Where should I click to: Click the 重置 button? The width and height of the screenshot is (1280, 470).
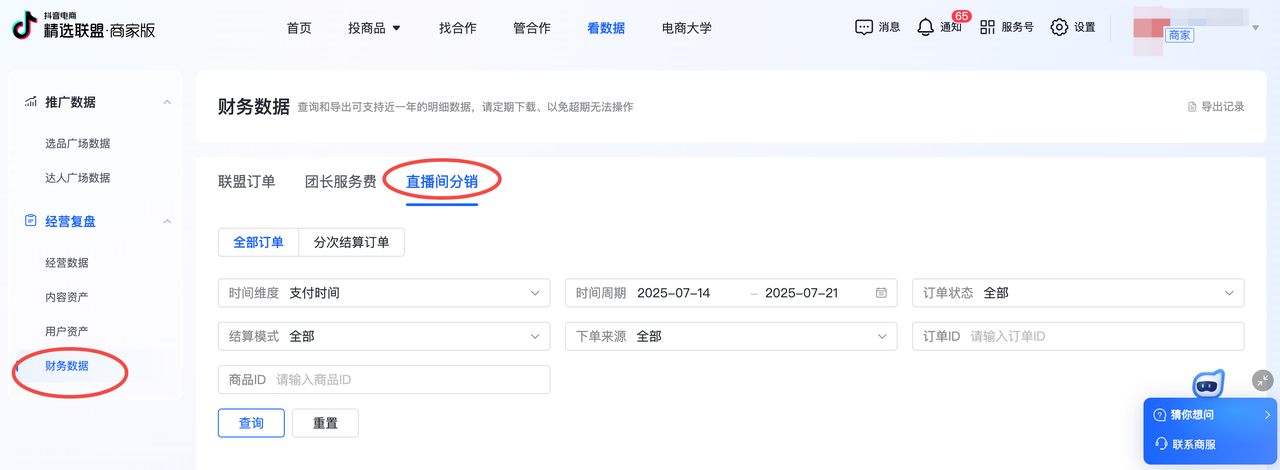coord(325,423)
